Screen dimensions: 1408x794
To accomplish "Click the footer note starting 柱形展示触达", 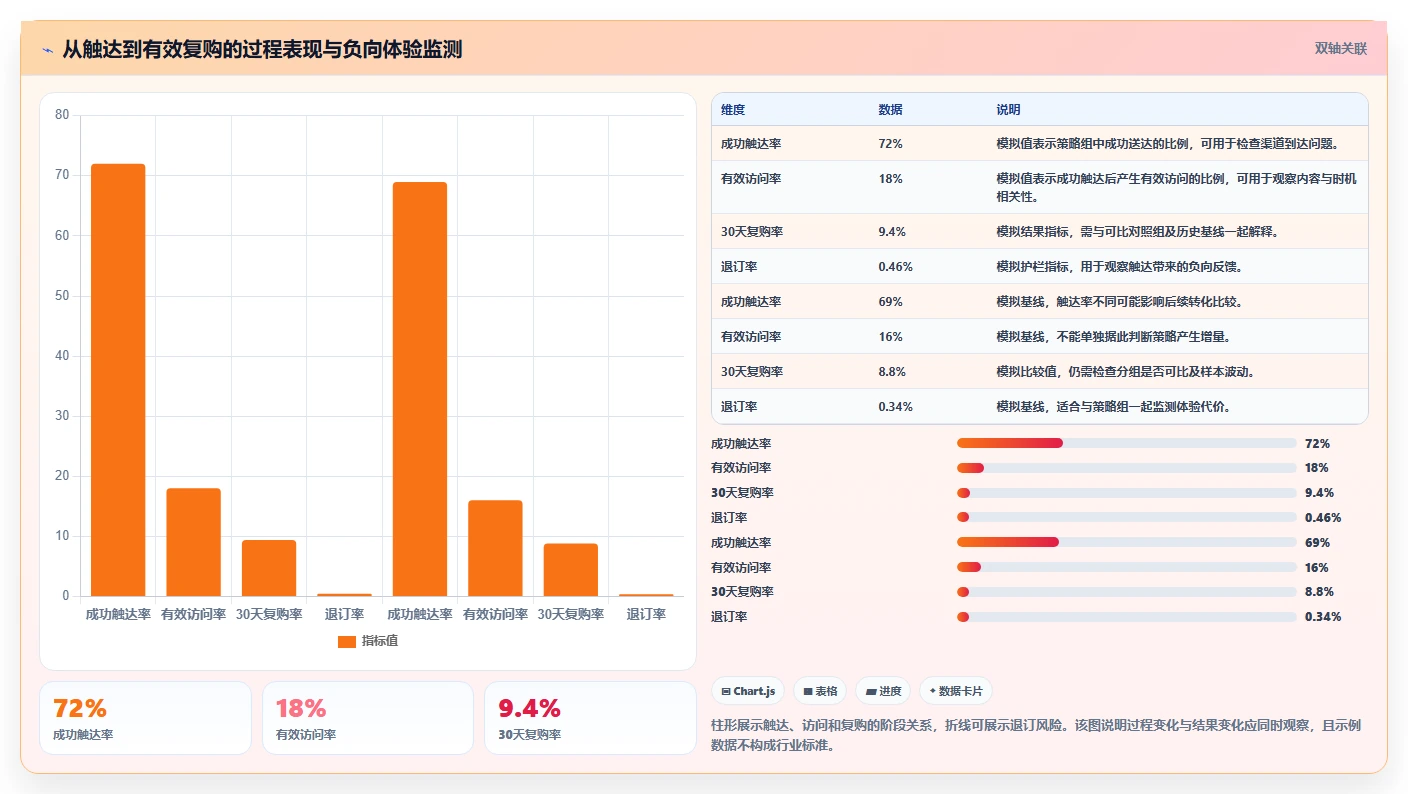I will click(x=1035, y=735).
